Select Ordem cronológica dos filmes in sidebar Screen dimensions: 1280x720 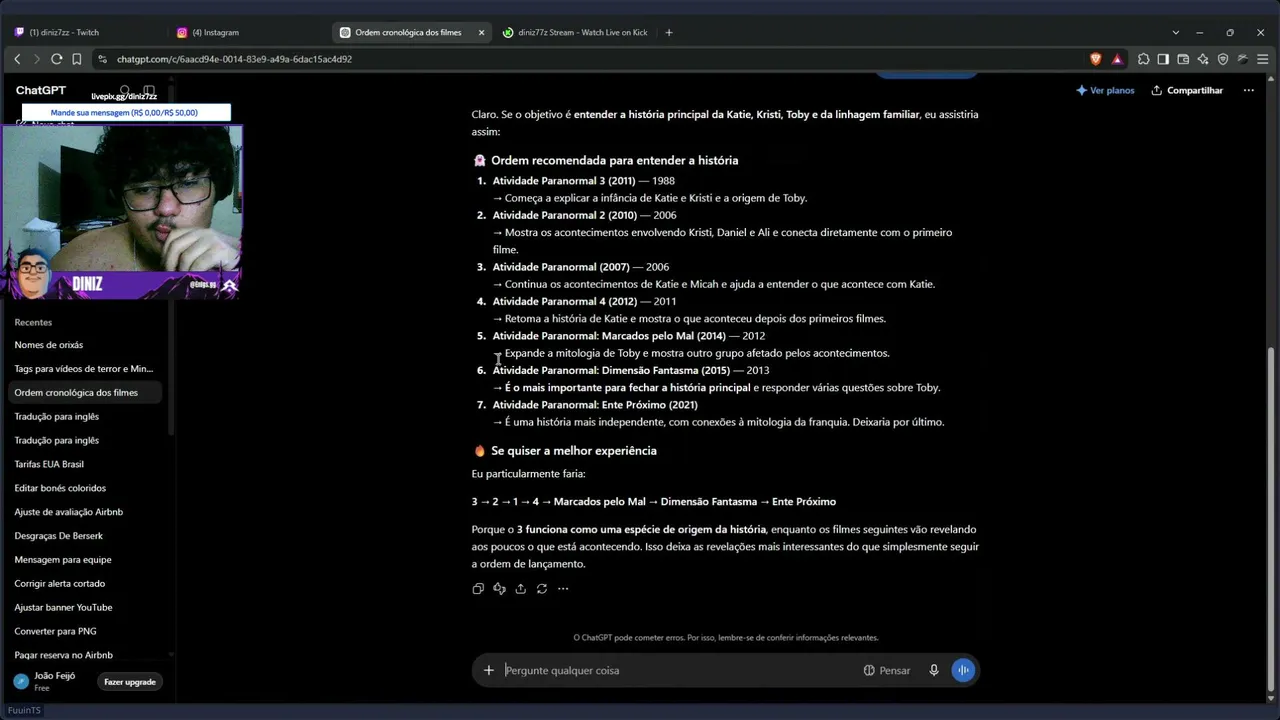[x=85, y=393]
